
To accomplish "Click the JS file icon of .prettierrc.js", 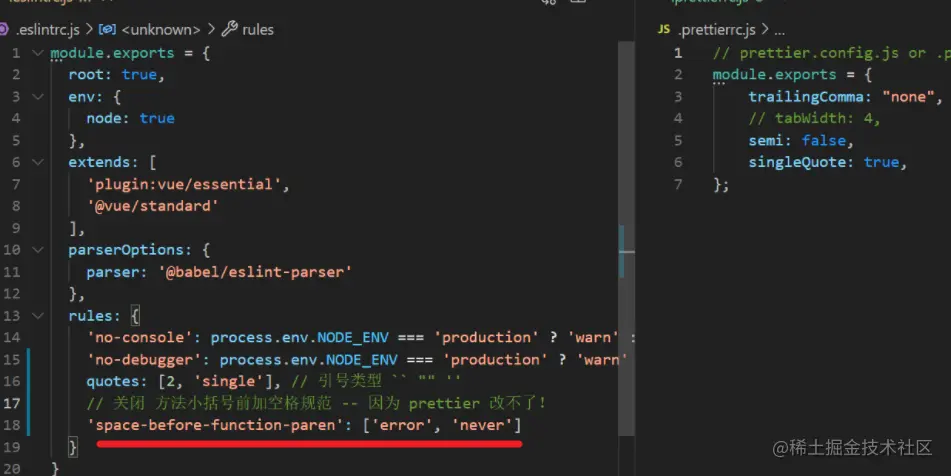I will pyautogui.click(x=664, y=29).
